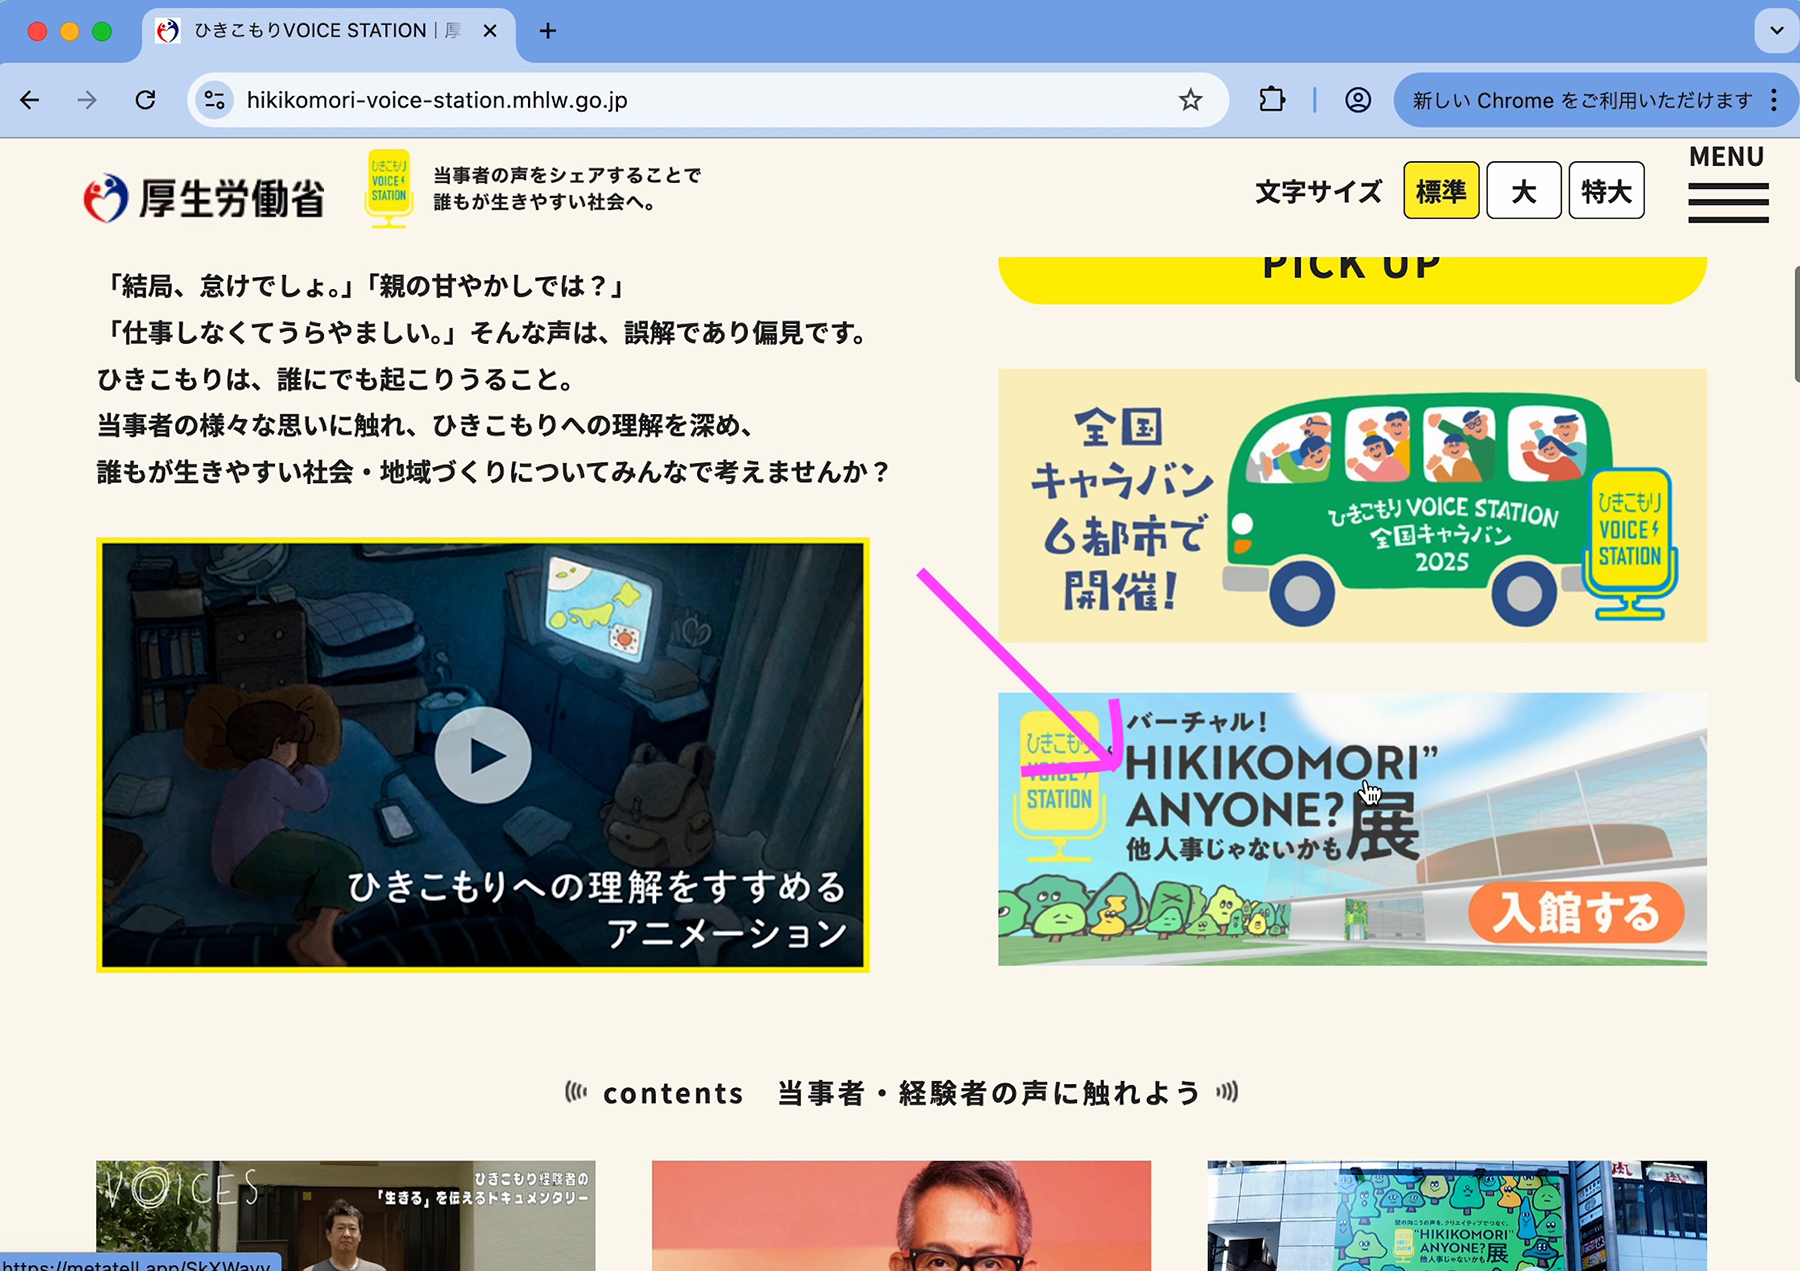The height and width of the screenshot is (1271, 1800).
Task: Open the Chrome extensions puzzle icon
Action: 1272,100
